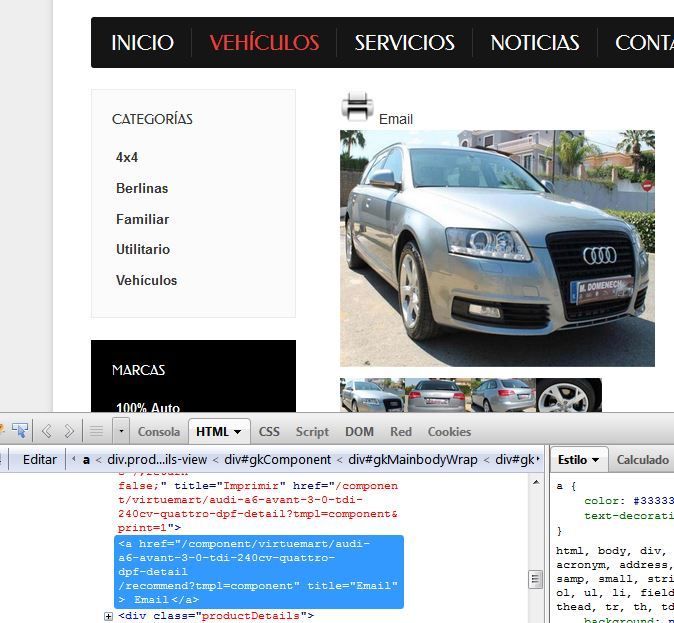Image resolution: width=674 pixels, height=623 pixels.
Task: Open the Estilo tab dropdown arrow
Action: pos(596,460)
